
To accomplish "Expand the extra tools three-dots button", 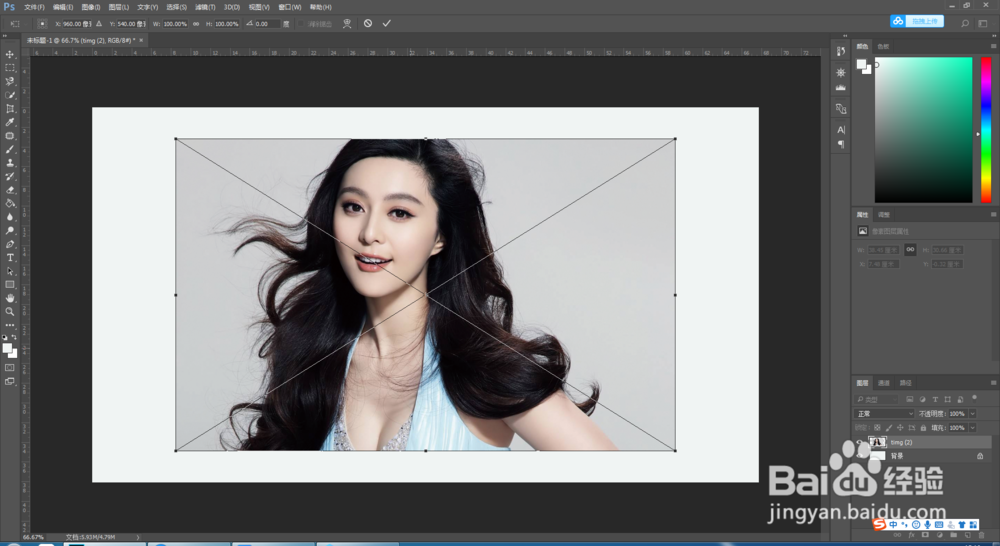I will tap(10, 325).
